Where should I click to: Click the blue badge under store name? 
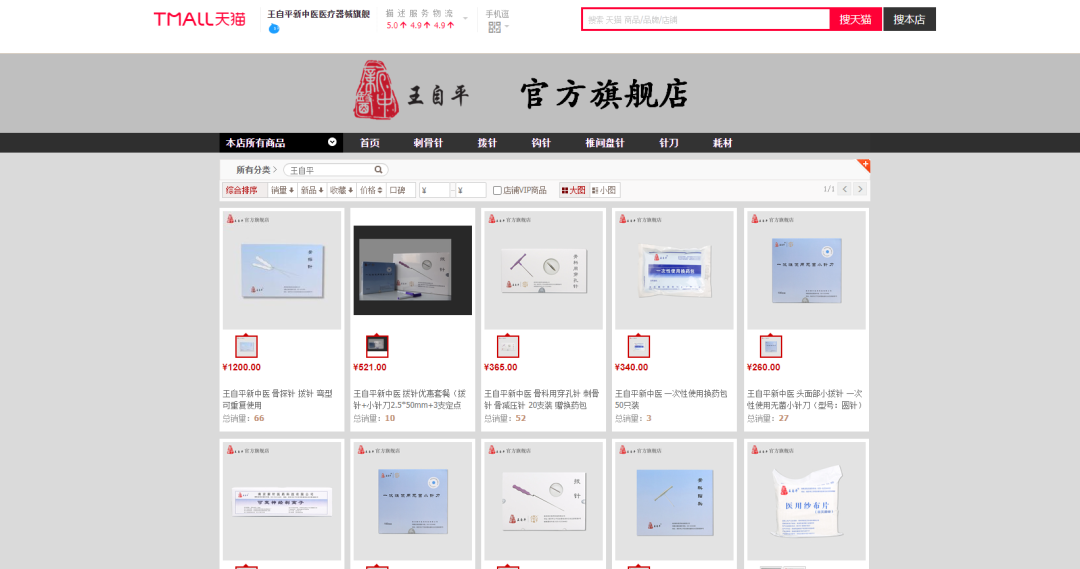274,29
